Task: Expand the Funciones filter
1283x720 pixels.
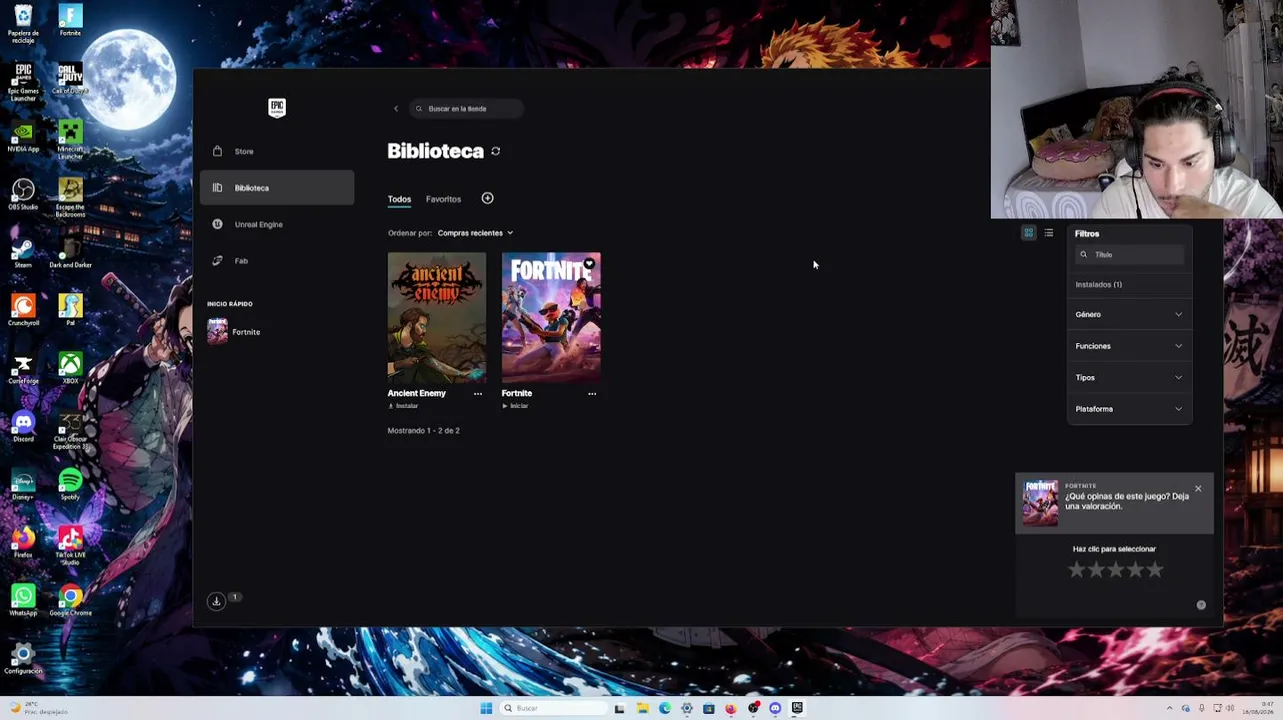Action: click(1129, 346)
